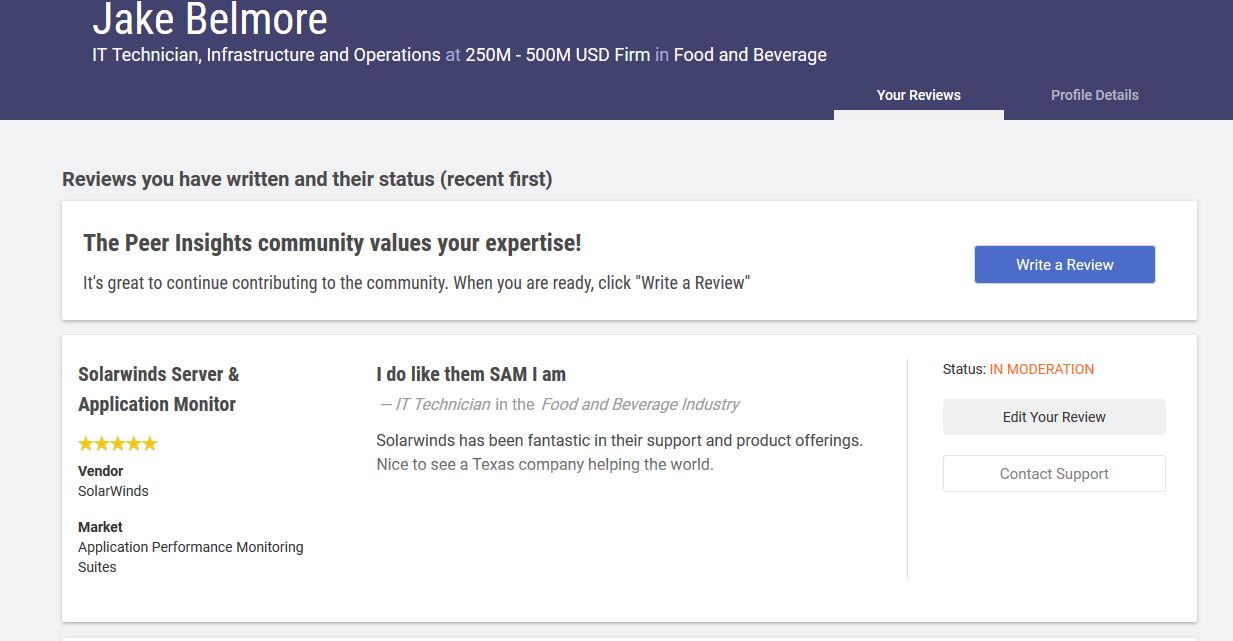Click the Edit Your Review button

(x=1054, y=417)
